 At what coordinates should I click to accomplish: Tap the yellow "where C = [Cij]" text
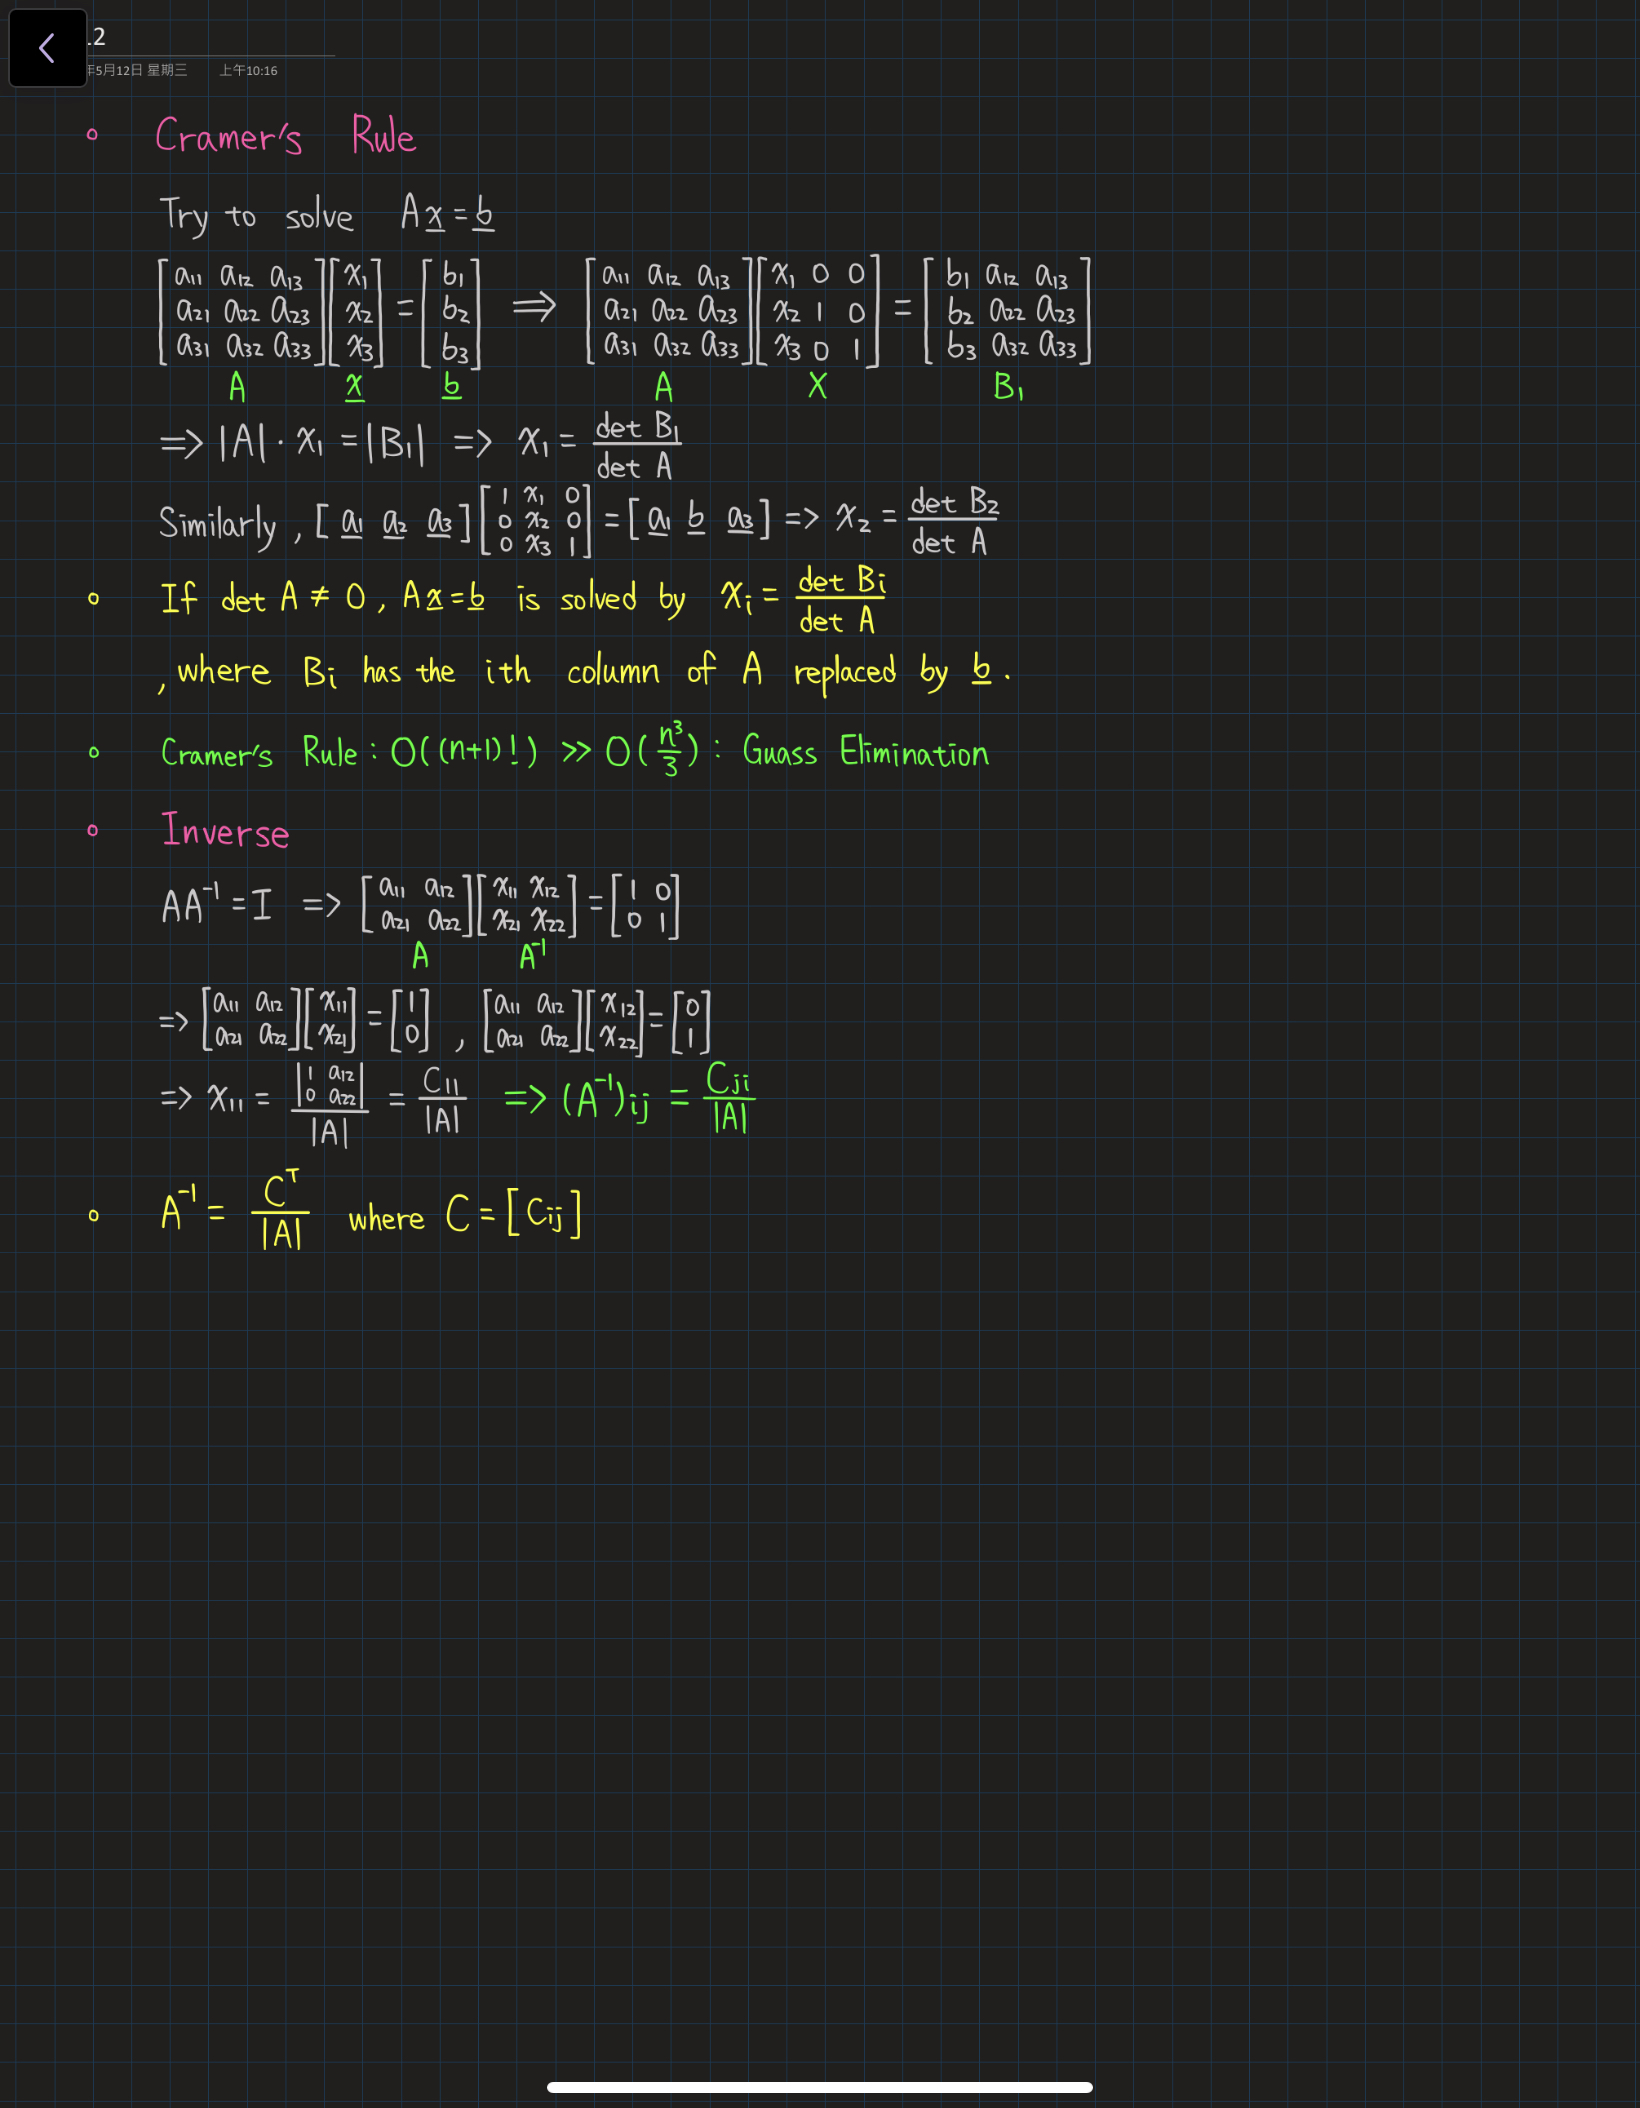(464, 1215)
